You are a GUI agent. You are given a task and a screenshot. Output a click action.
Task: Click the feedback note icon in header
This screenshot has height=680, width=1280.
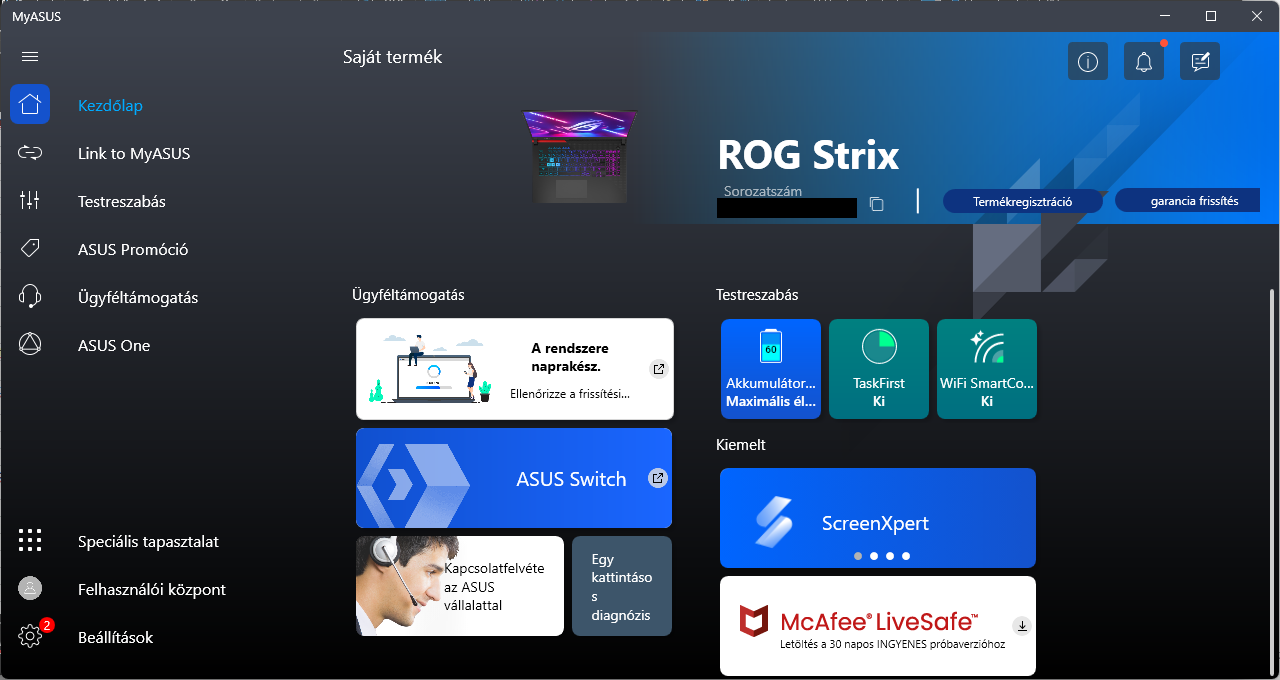click(1200, 62)
